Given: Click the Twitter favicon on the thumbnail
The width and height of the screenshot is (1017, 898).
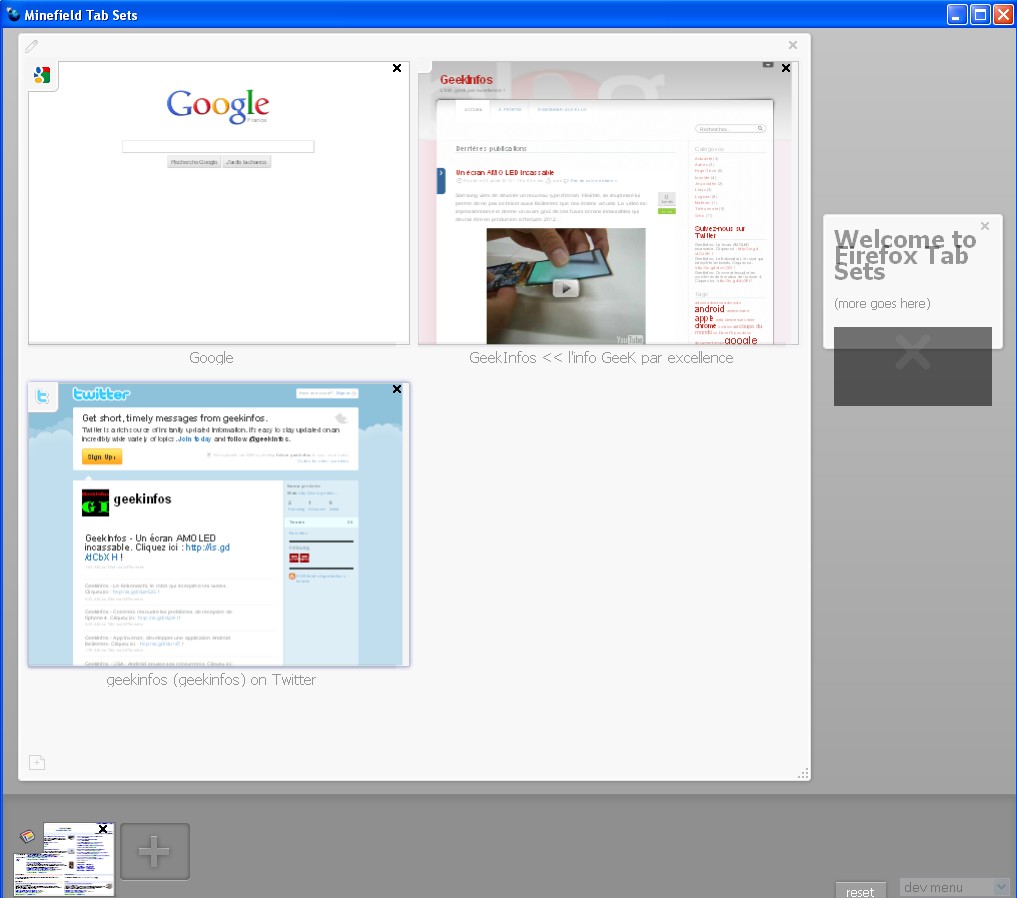Looking at the screenshot, I should (42, 397).
